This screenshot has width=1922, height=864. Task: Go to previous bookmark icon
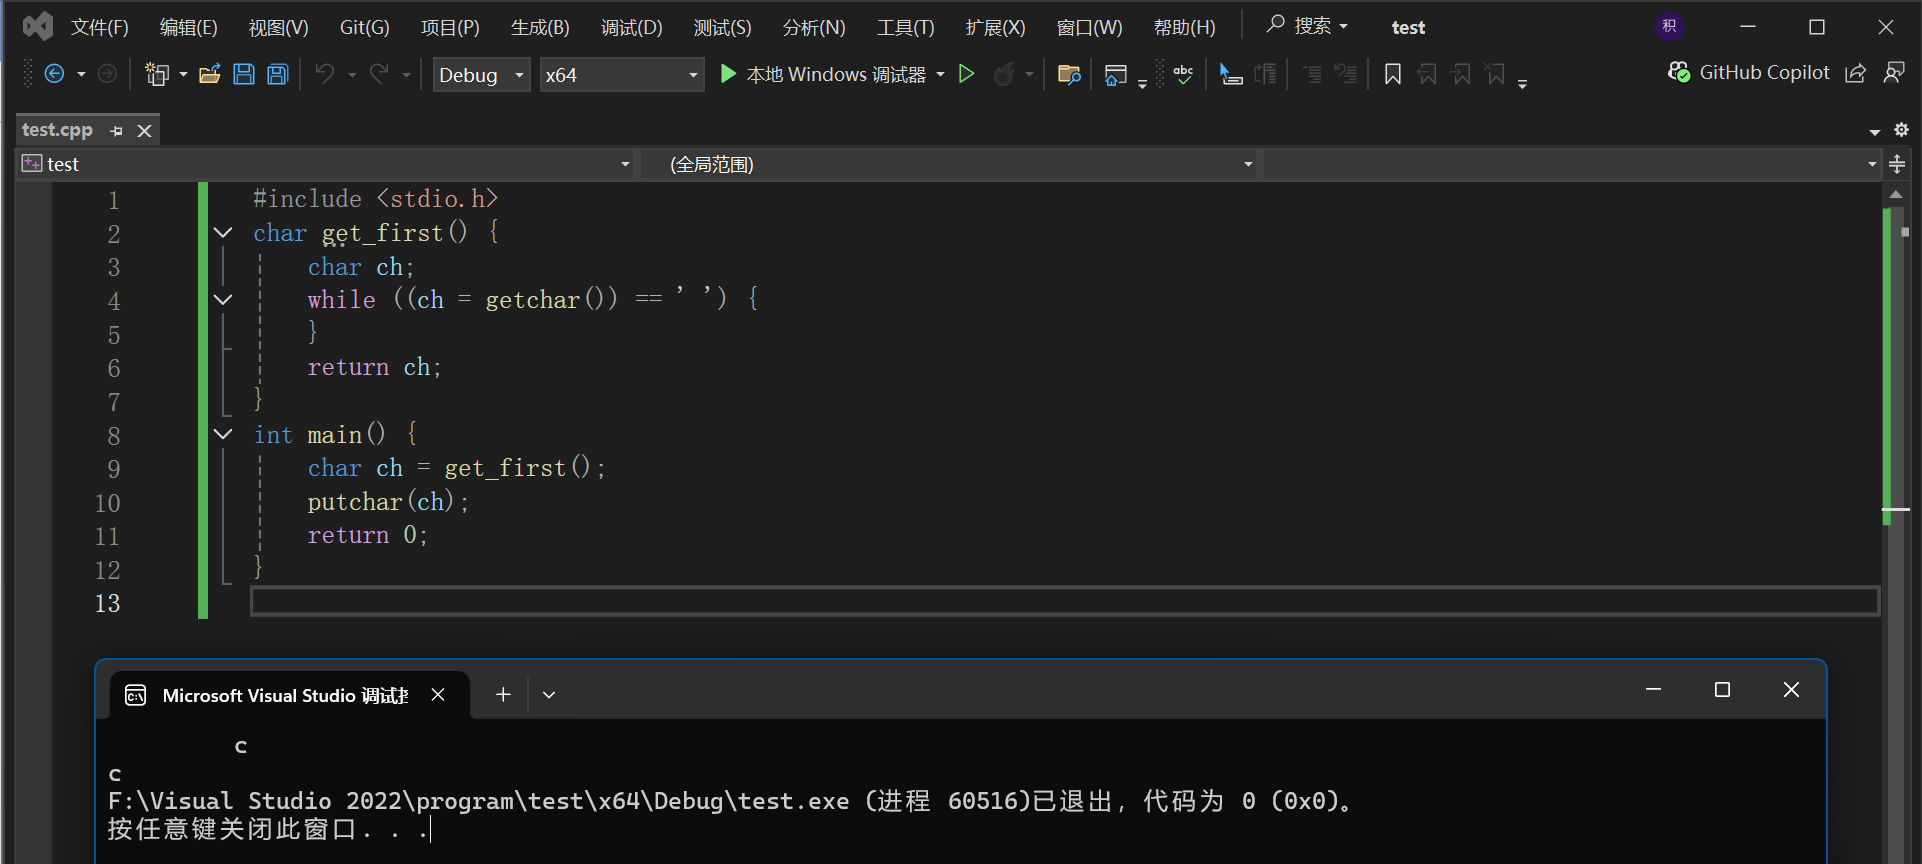(1427, 74)
